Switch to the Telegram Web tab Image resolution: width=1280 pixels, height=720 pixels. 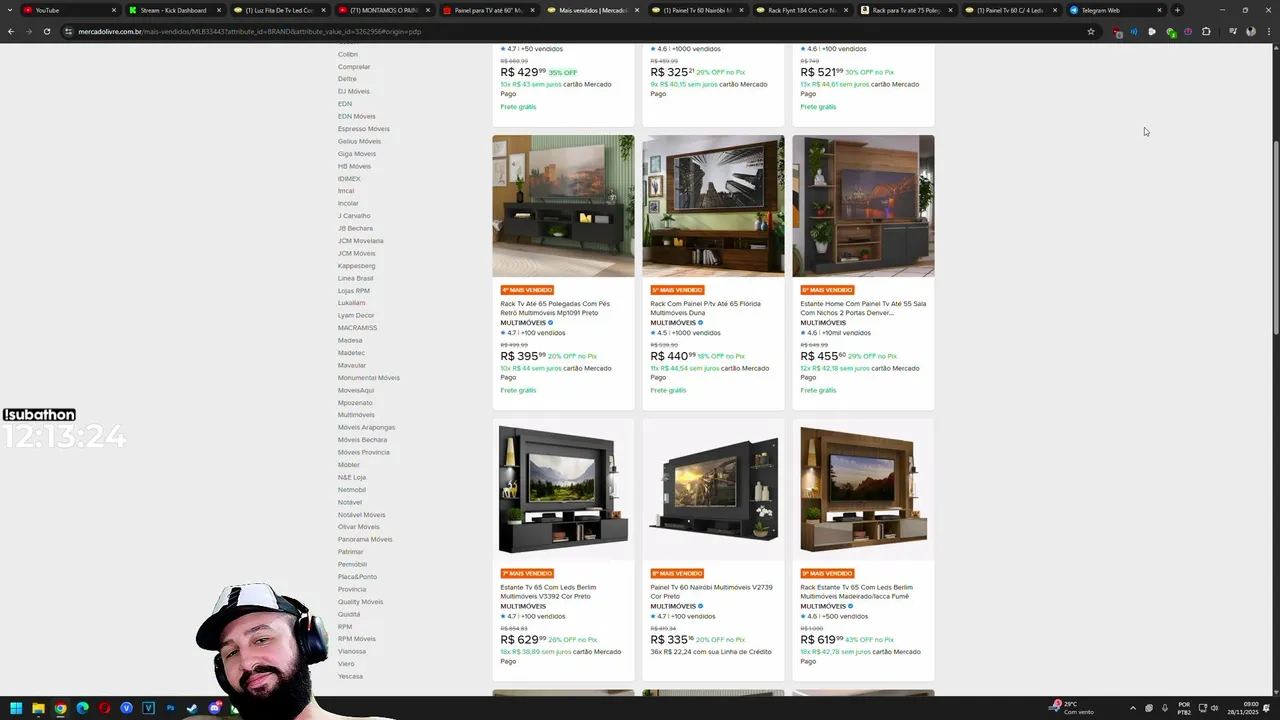pyautogui.click(x=1114, y=10)
